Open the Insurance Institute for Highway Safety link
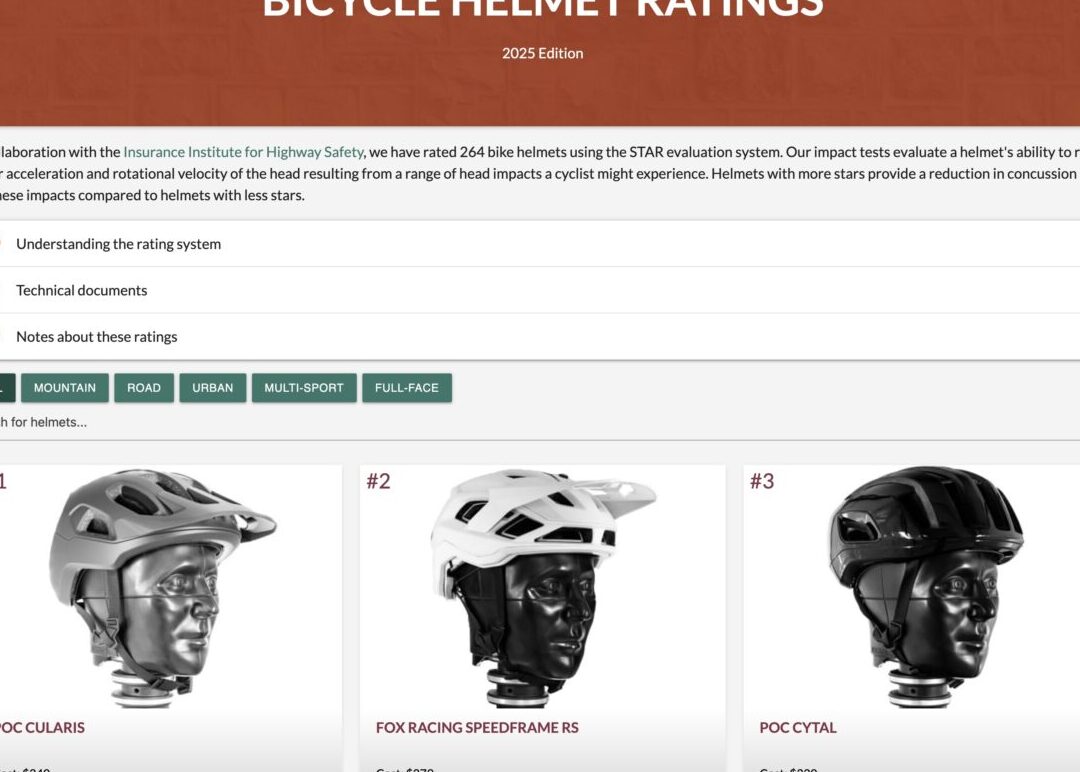1080x772 pixels. click(243, 152)
